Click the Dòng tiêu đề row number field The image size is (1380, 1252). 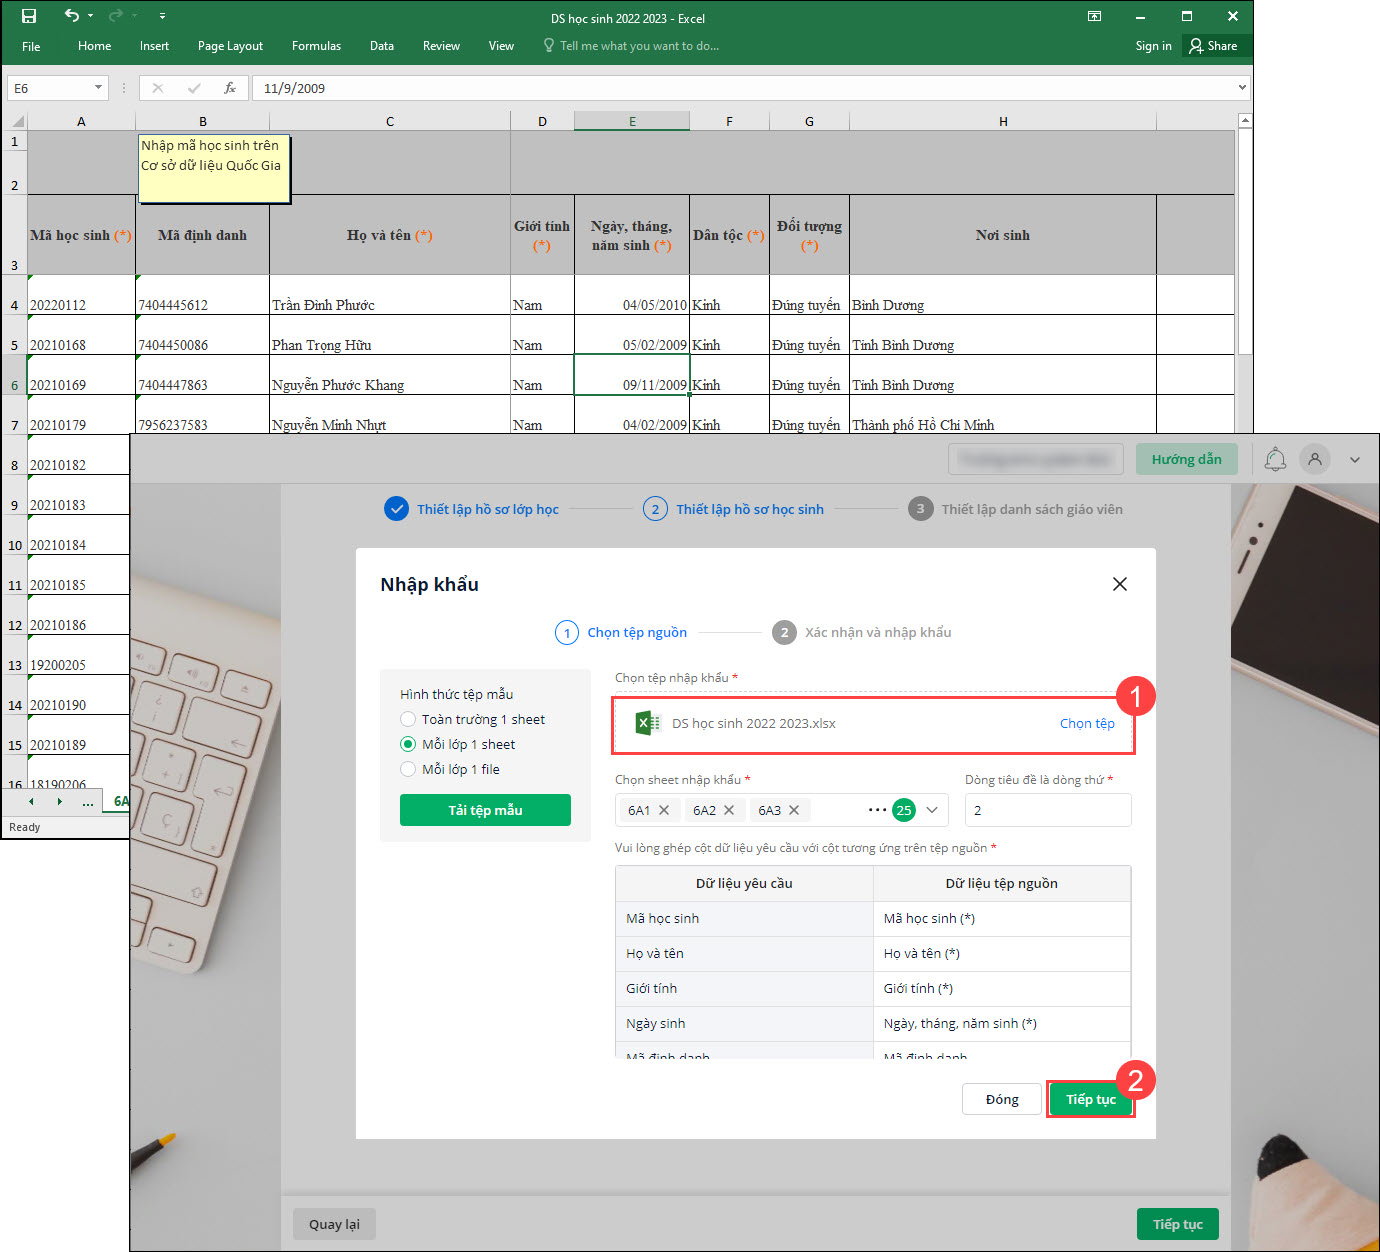tap(1047, 810)
